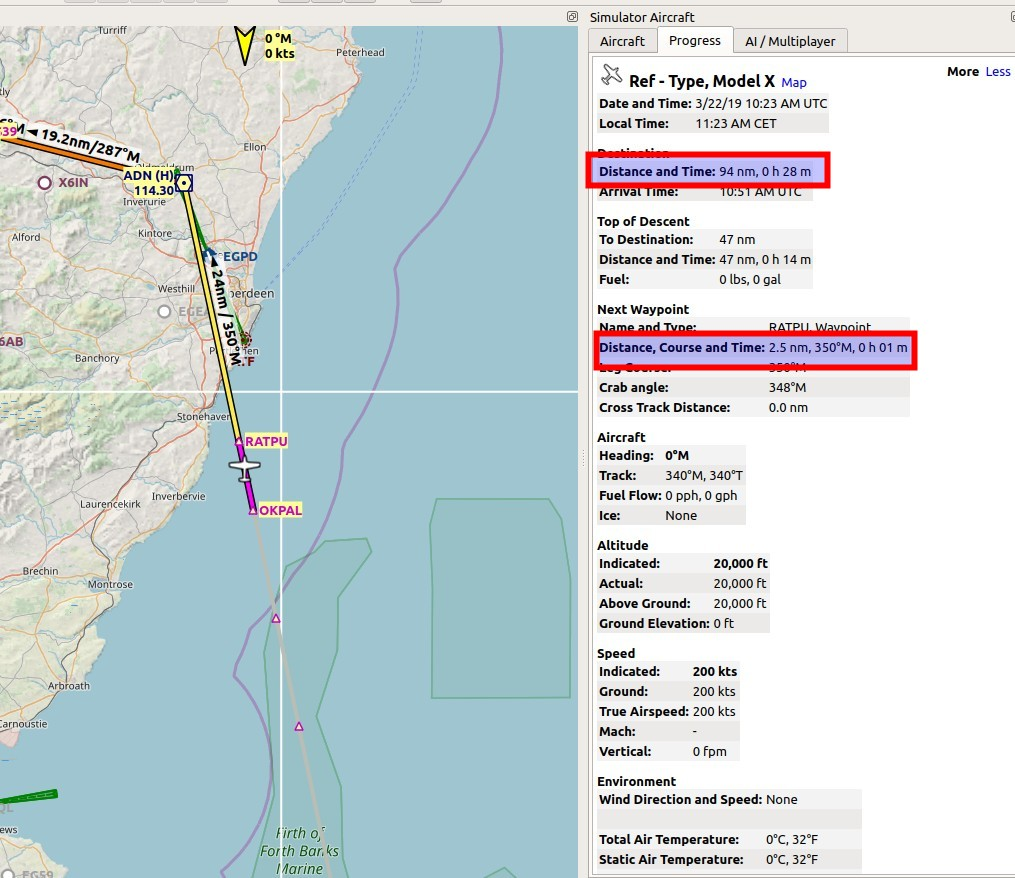Switch to the Aircraft tab
The image size is (1015, 878).
click(622, 41)
